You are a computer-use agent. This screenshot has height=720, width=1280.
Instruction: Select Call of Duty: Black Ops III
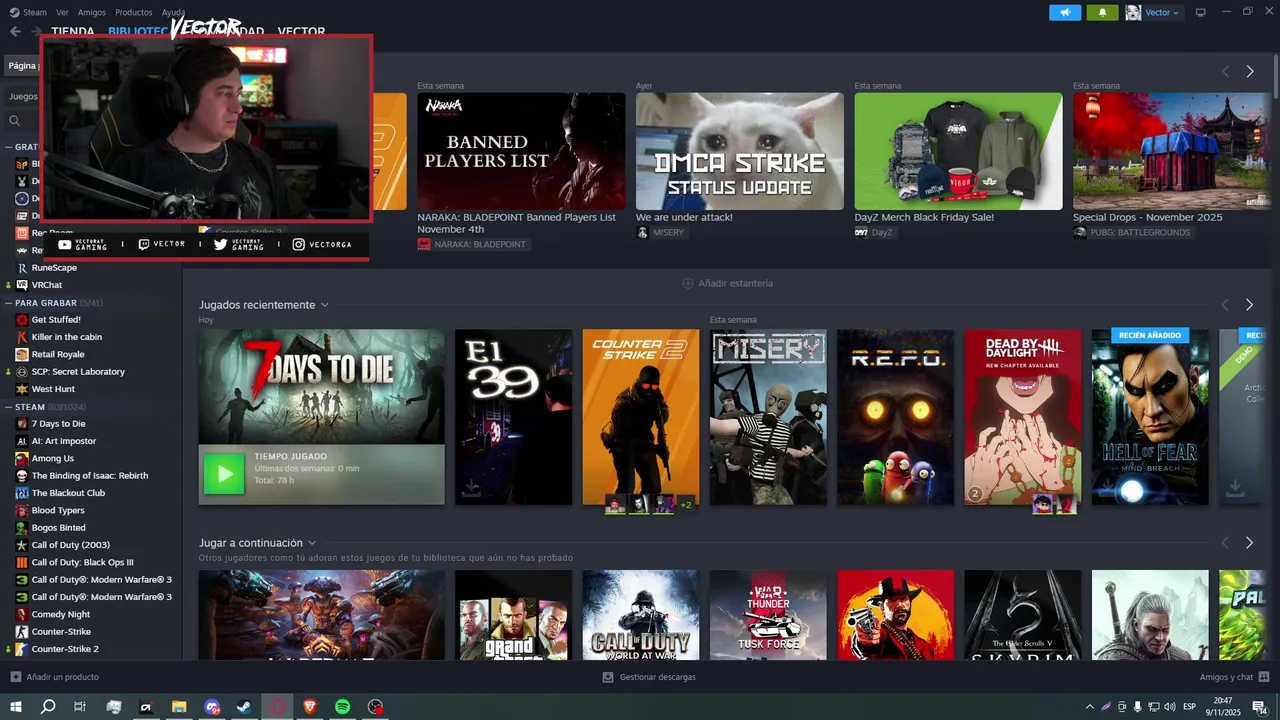tap(82, 562)
